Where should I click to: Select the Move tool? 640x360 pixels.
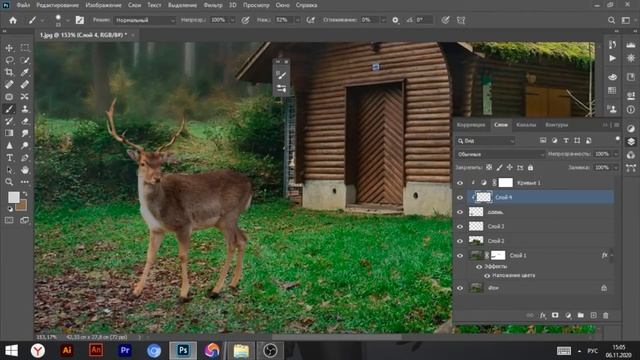point(9,48)
